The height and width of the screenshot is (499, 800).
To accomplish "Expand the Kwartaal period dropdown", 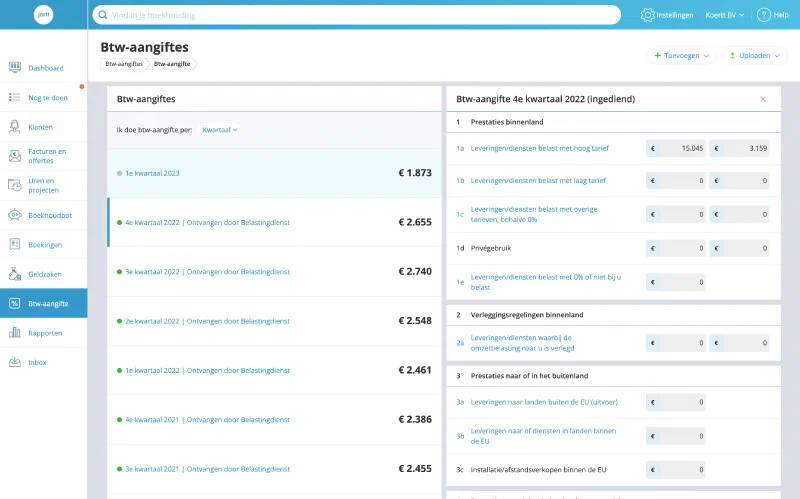I will click(220, 130).
